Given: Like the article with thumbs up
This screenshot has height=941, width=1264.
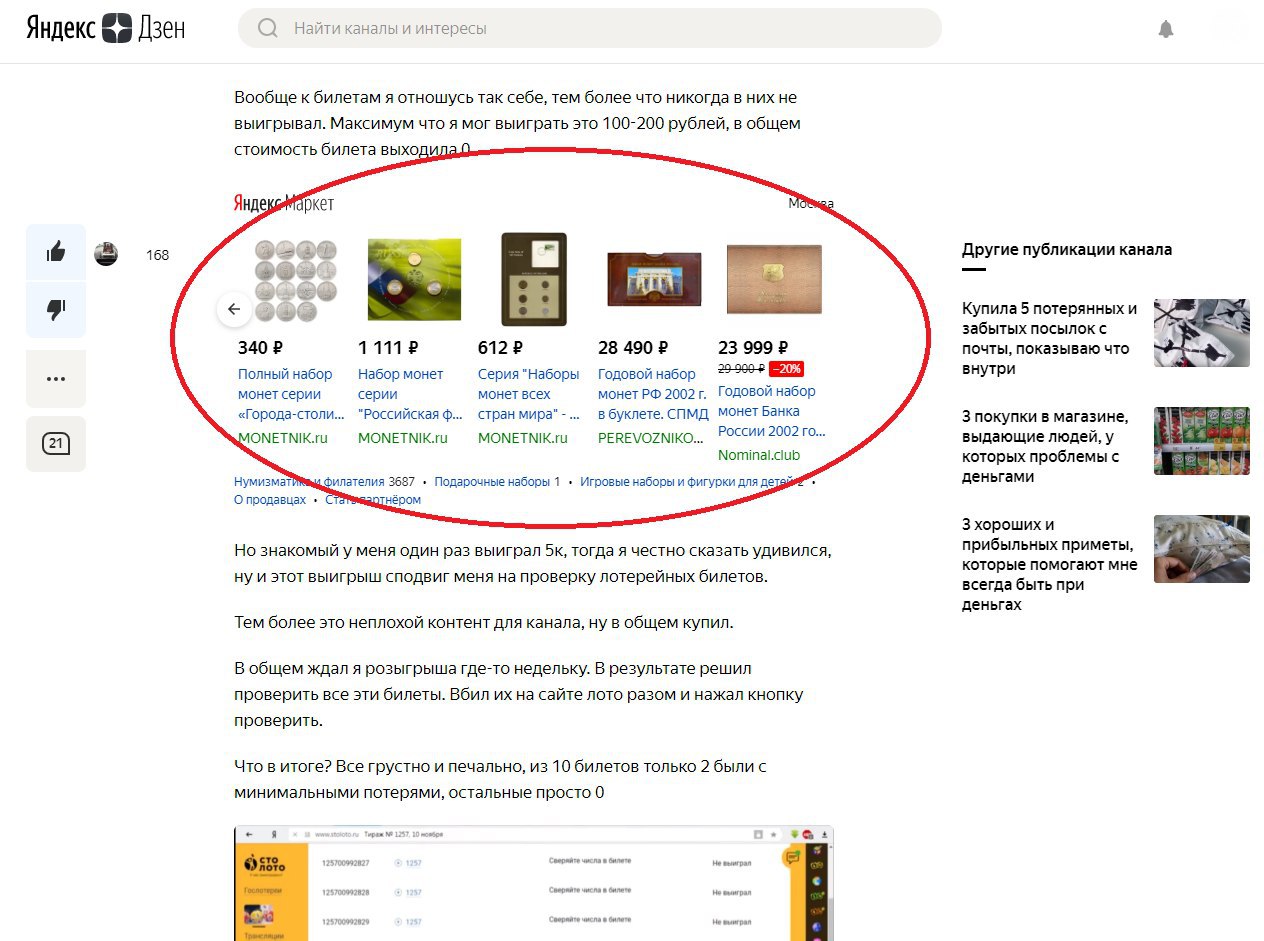Looking at the screenshot, I should point(56,253).
